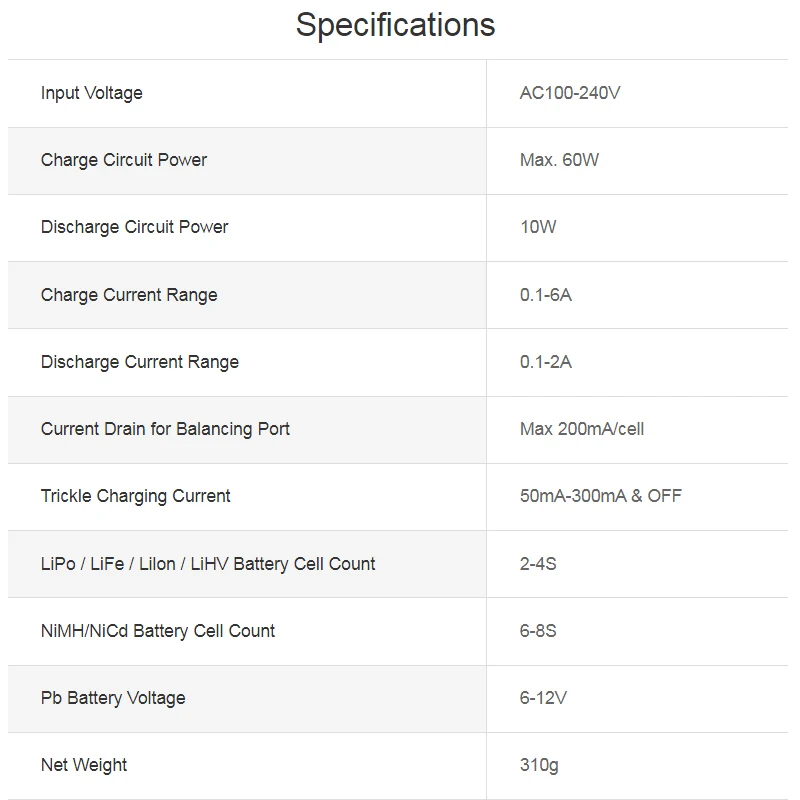Click Current Drain for Balancing Port
Screen dimensions: 800x800
pos(165,429)
